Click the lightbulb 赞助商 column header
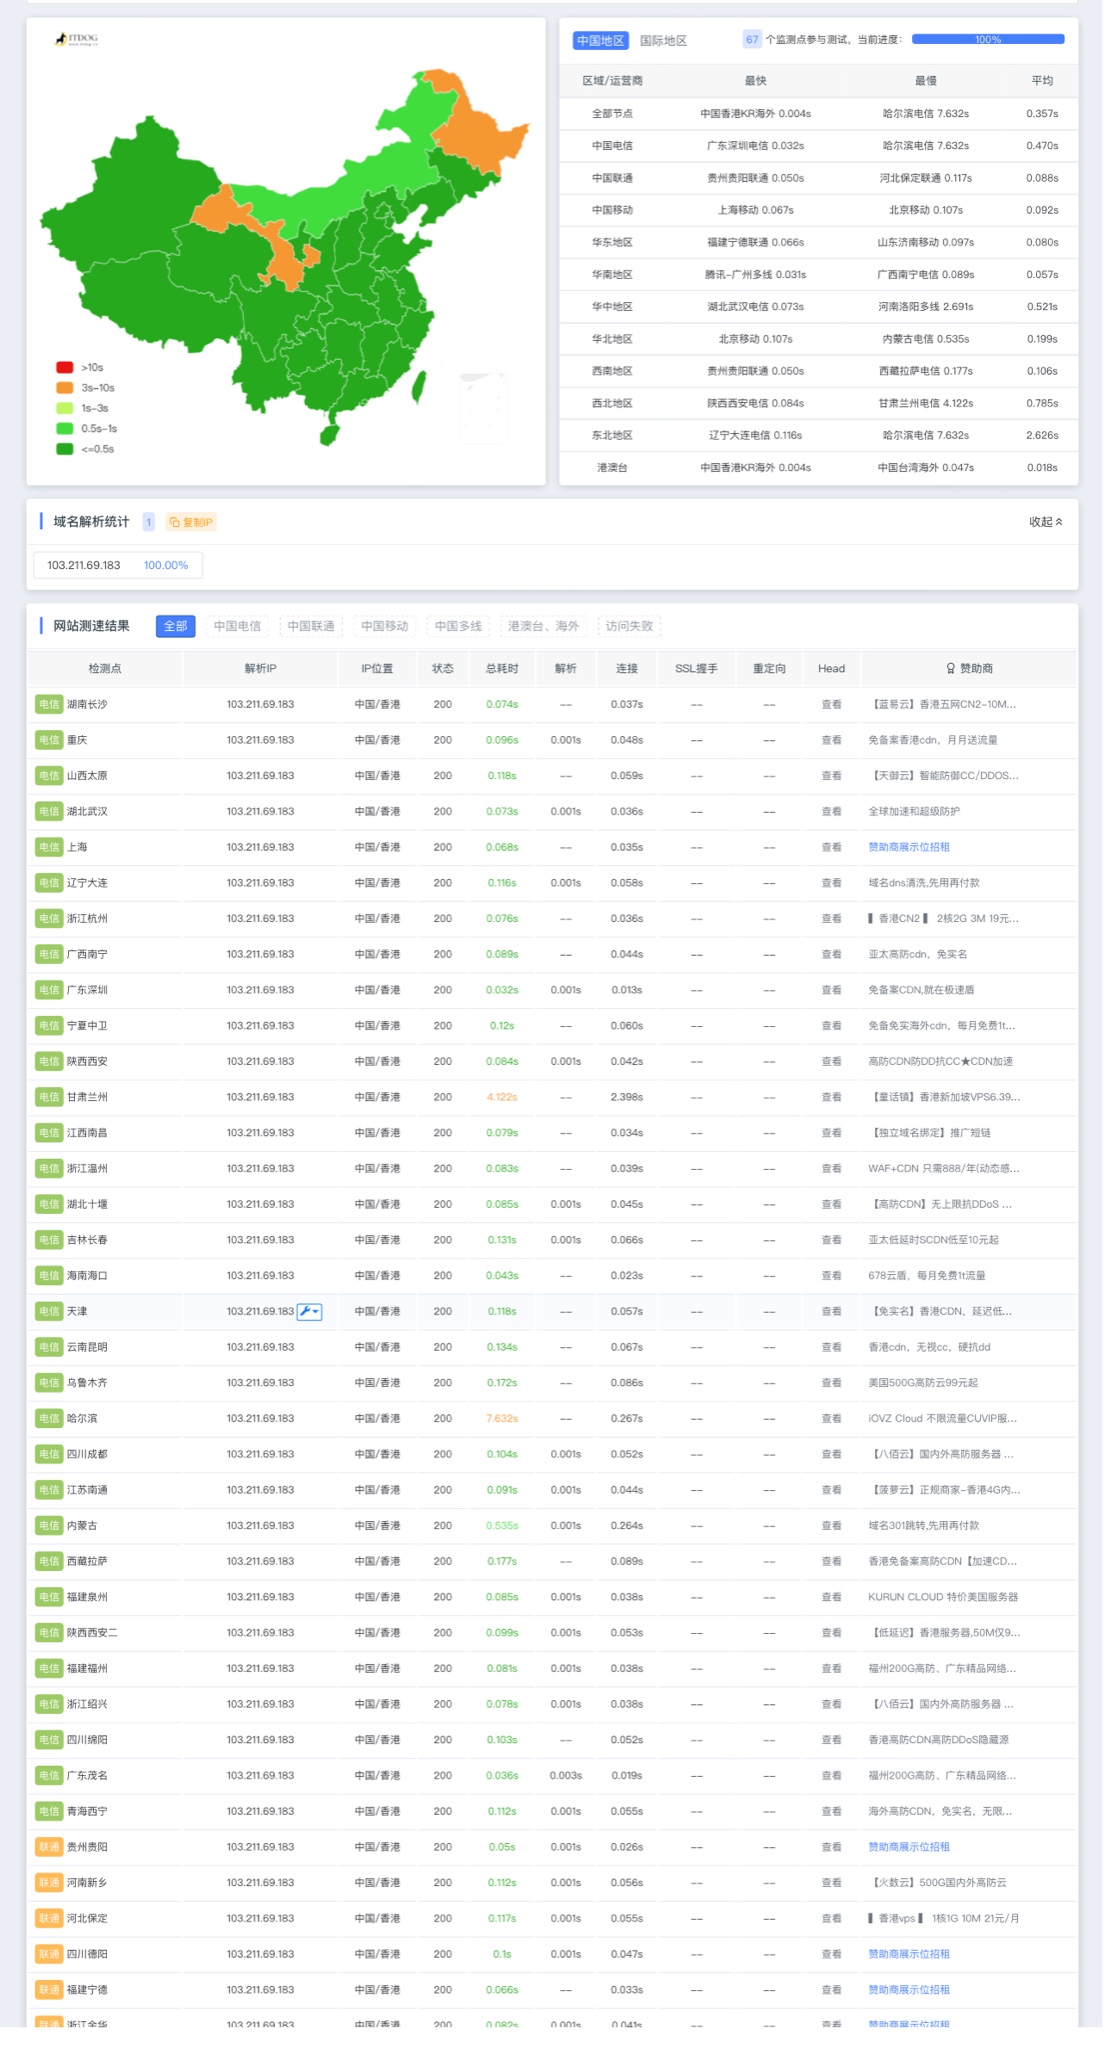 point(969,668)
